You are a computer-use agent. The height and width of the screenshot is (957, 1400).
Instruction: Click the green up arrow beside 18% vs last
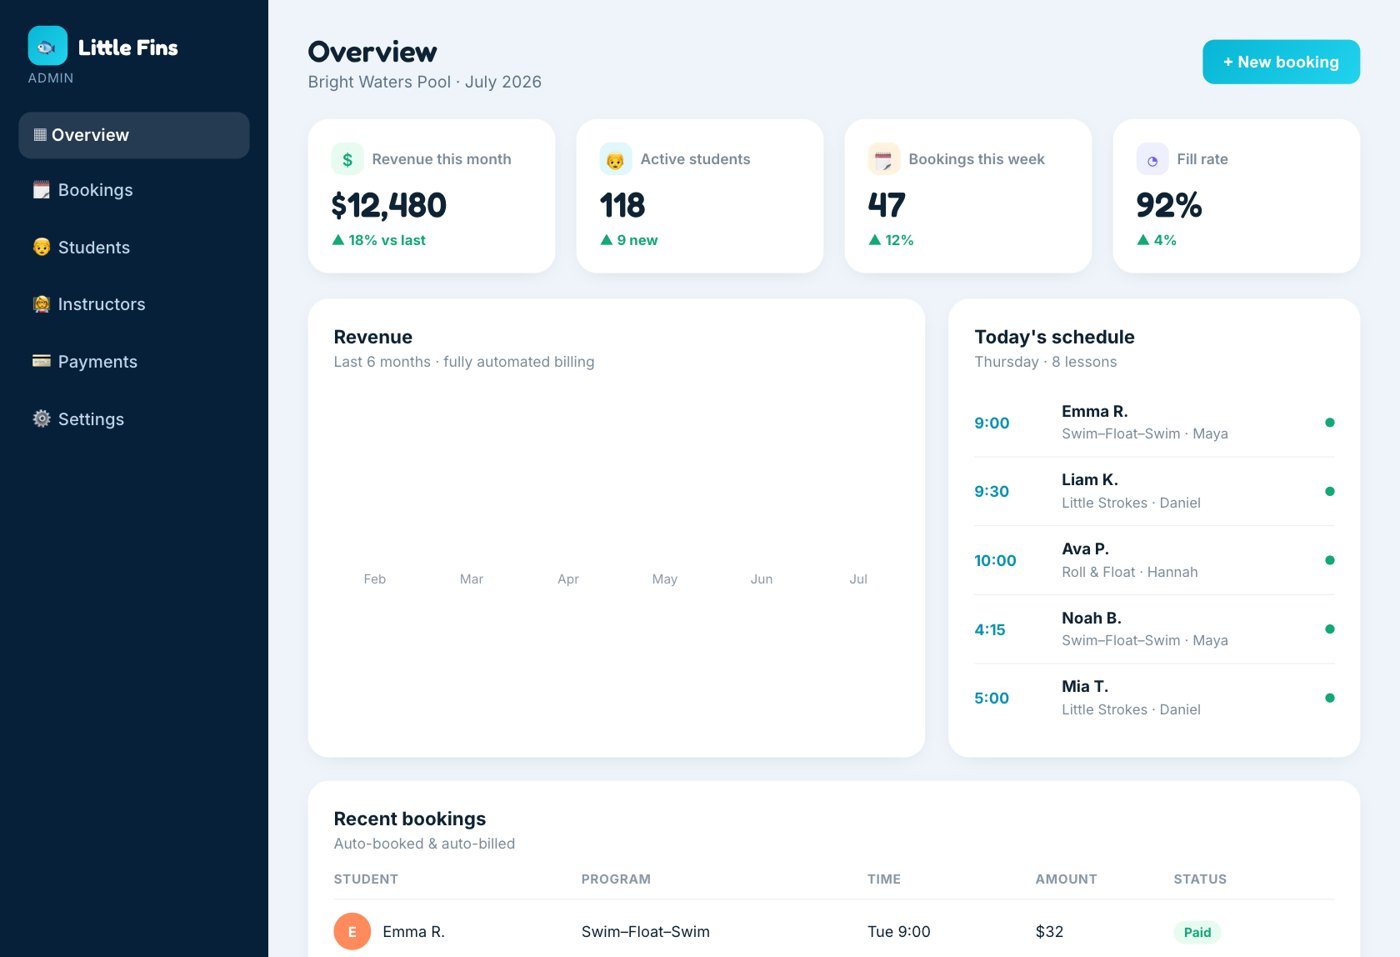click(x=338, y=240)
